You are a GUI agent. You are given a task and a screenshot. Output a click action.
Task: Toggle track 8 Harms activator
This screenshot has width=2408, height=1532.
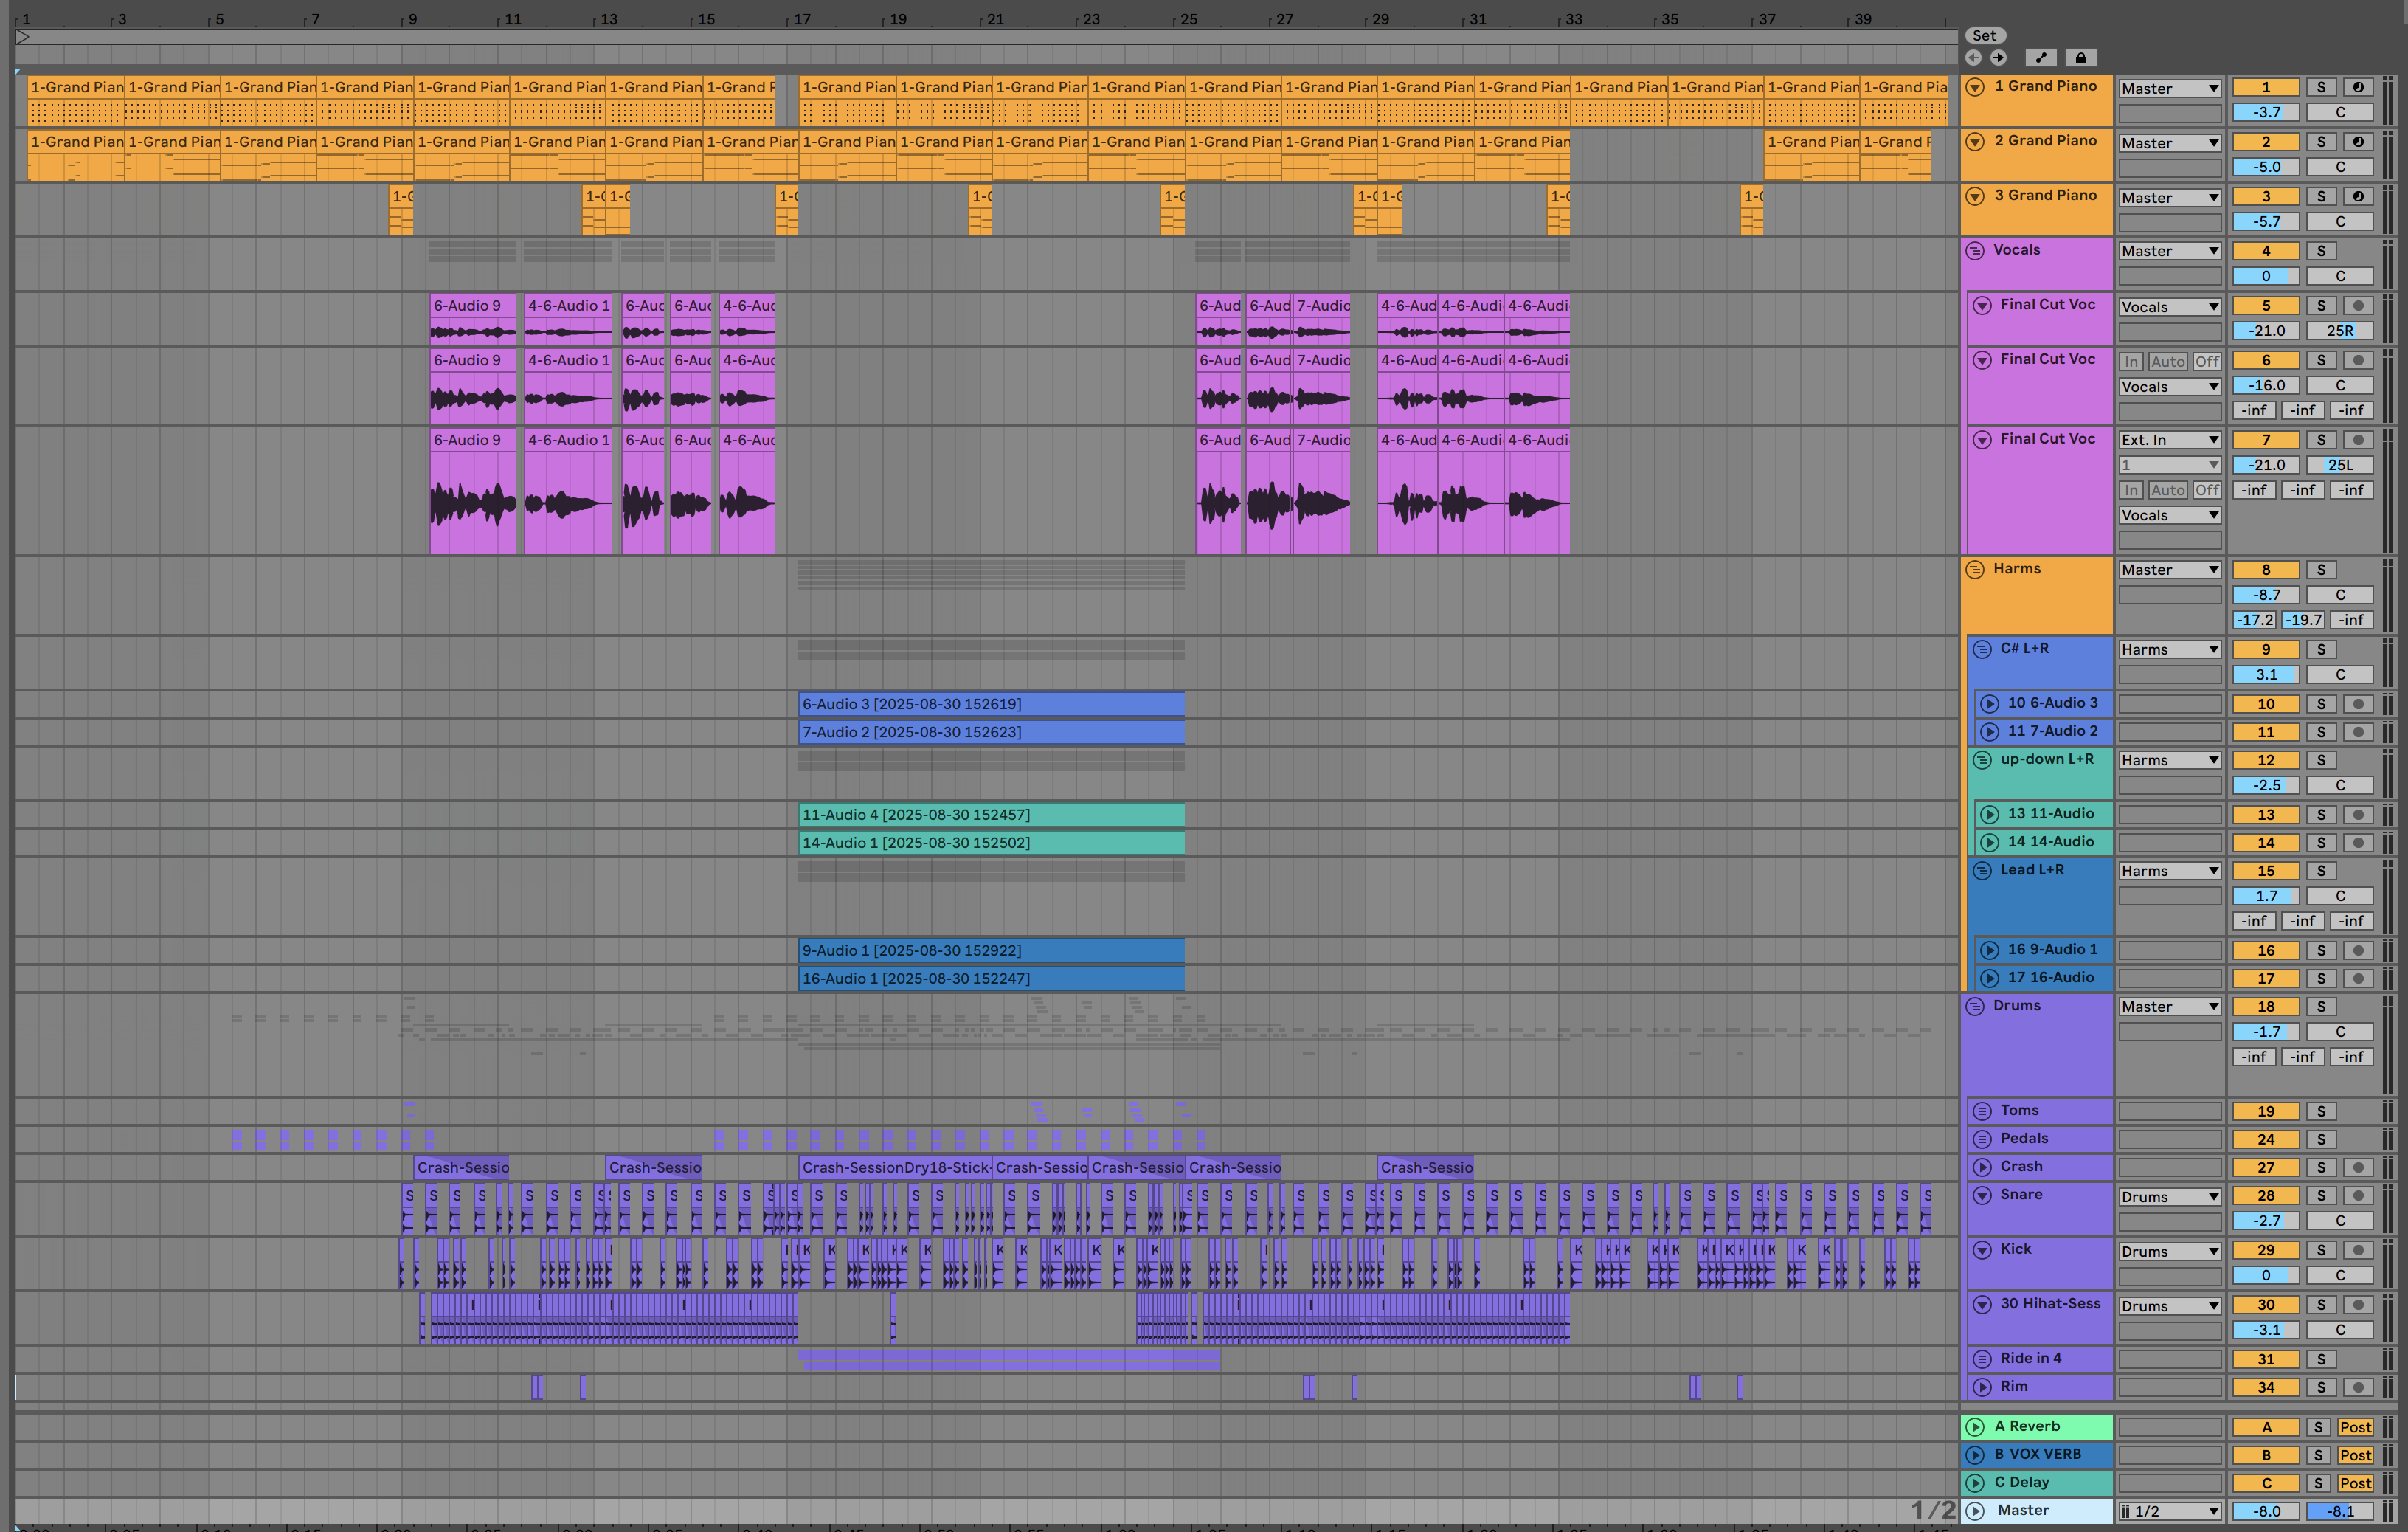click(2265, 570)
